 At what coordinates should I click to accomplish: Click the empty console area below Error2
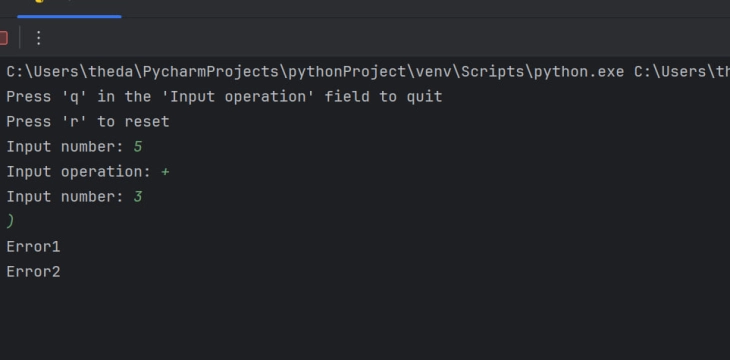click(365, 321)
